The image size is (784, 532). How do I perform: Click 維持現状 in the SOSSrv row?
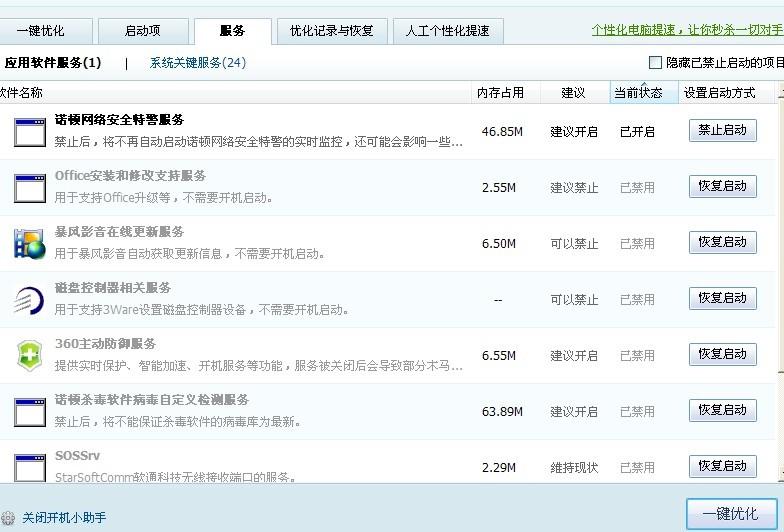[x=574, y=468]
